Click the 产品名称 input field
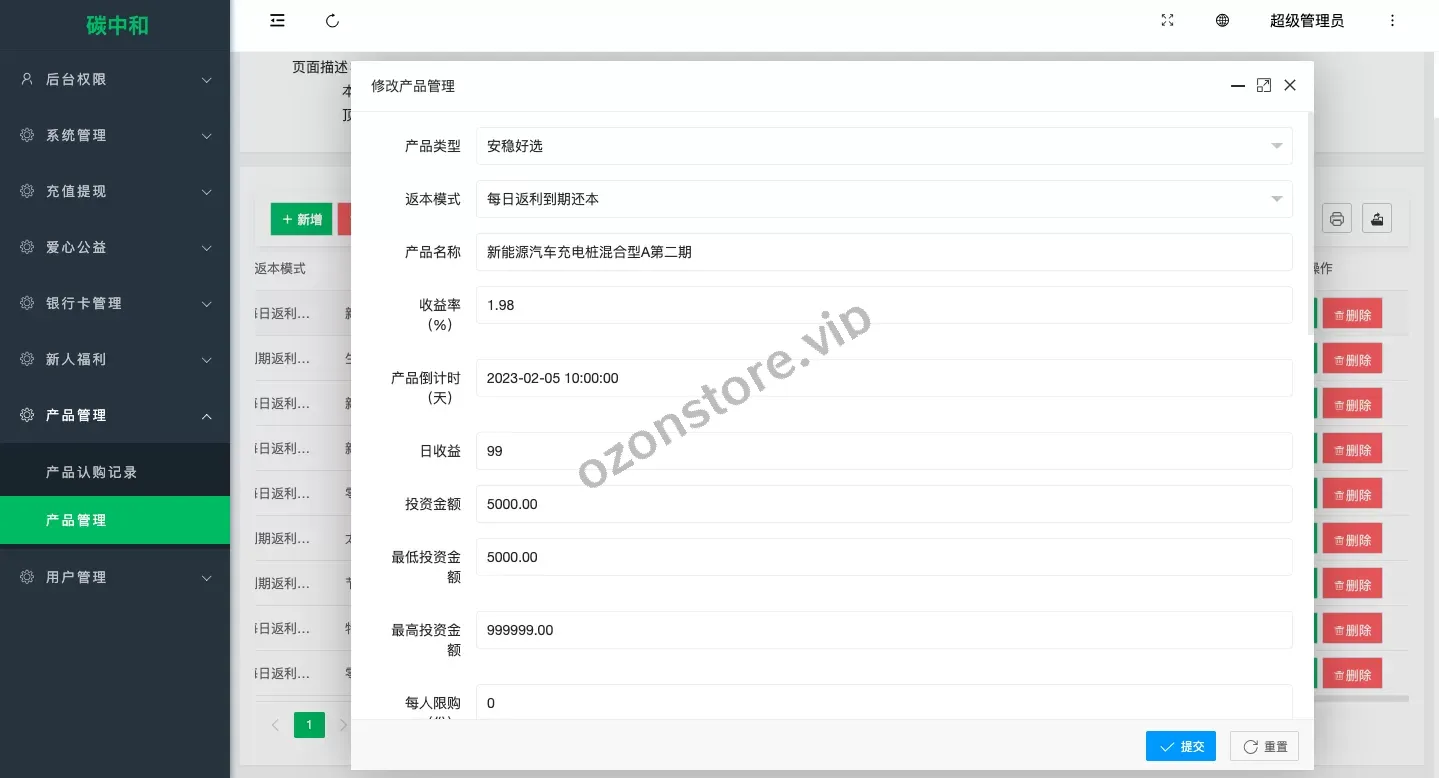 (x=884, y=252)
